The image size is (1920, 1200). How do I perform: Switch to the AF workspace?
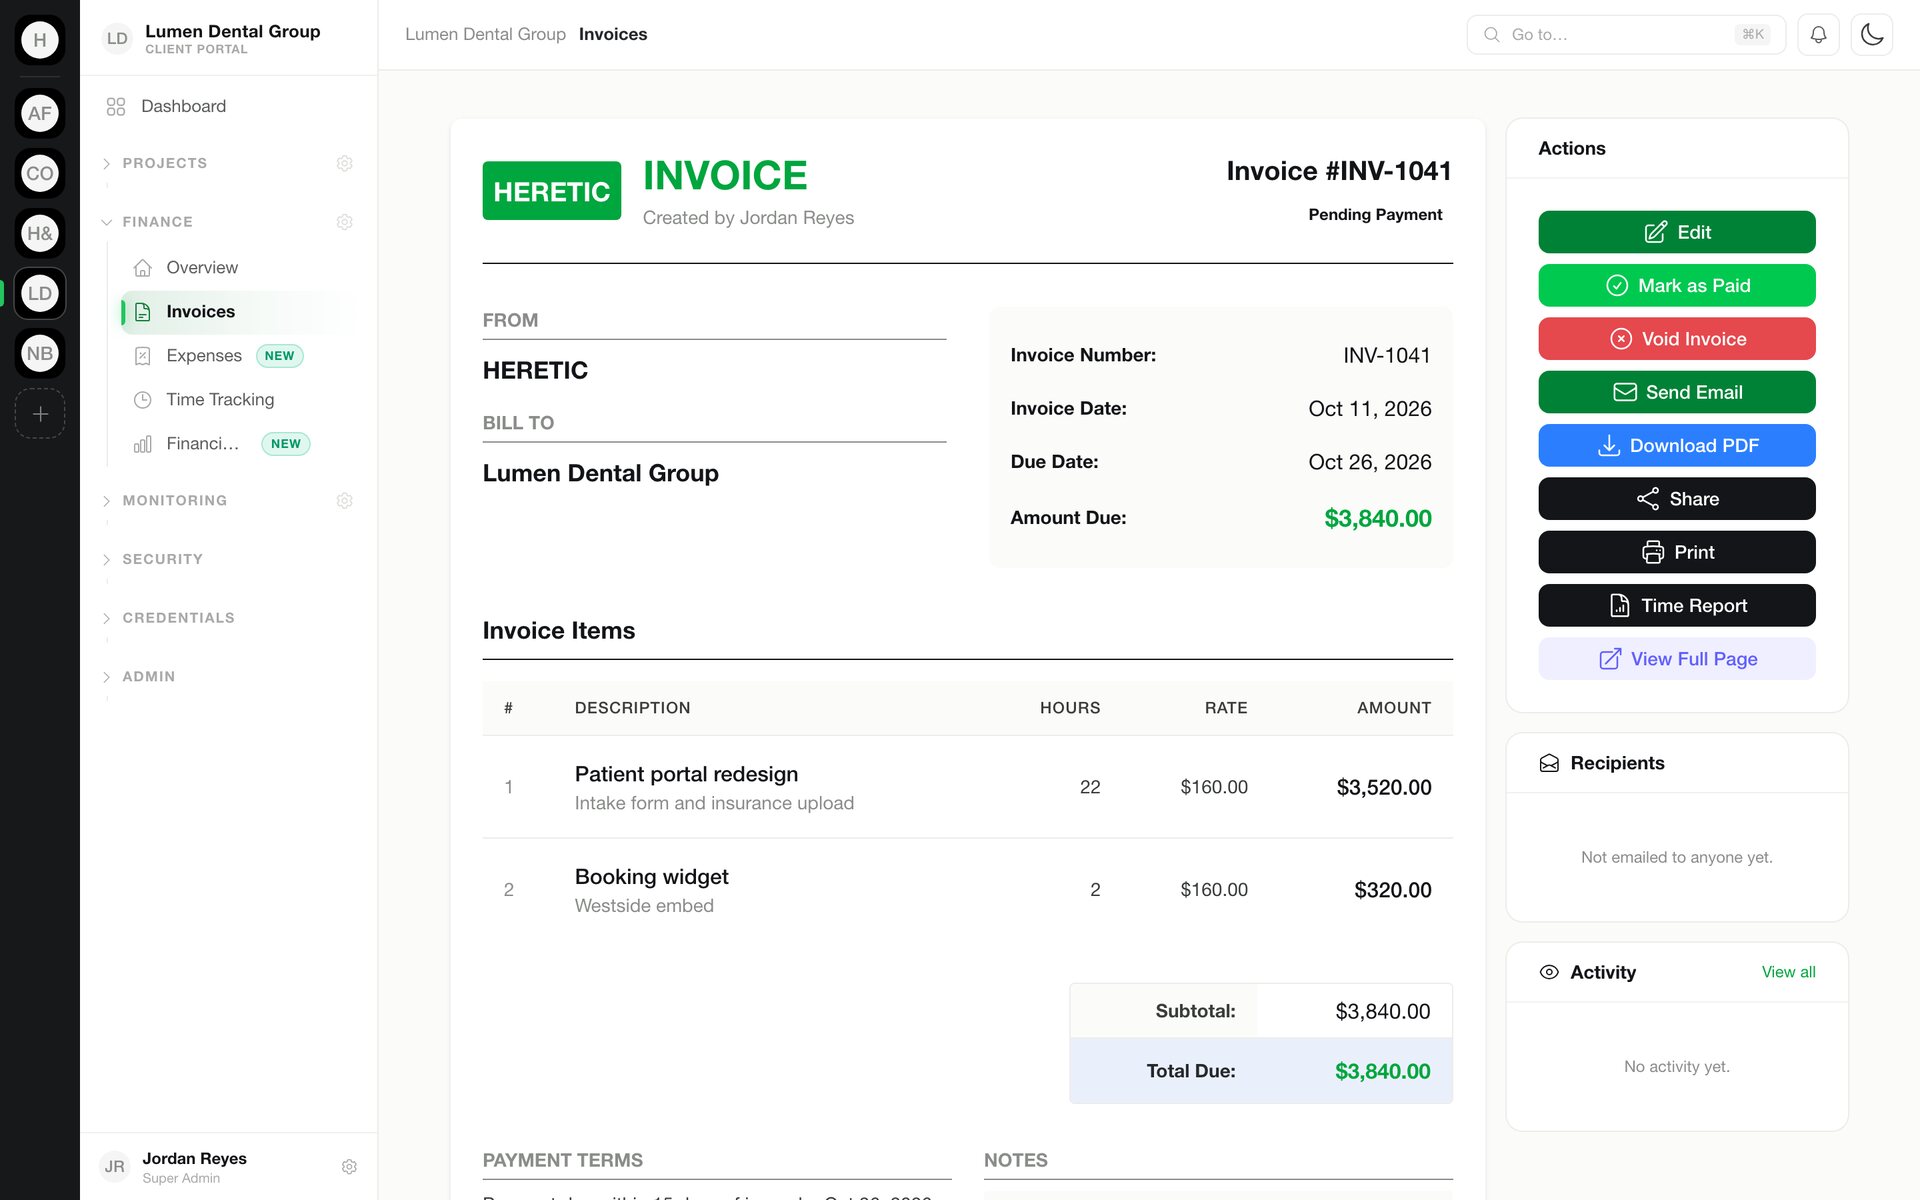click(x=40, y=113)
